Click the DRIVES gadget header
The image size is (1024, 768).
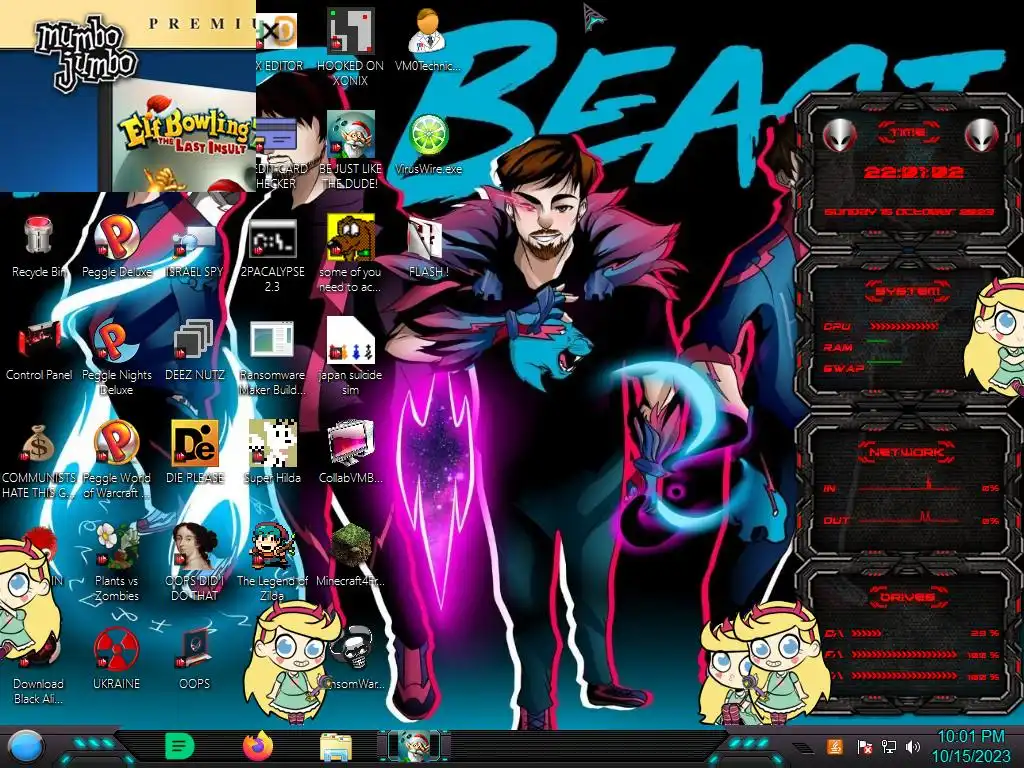(907, 597)
